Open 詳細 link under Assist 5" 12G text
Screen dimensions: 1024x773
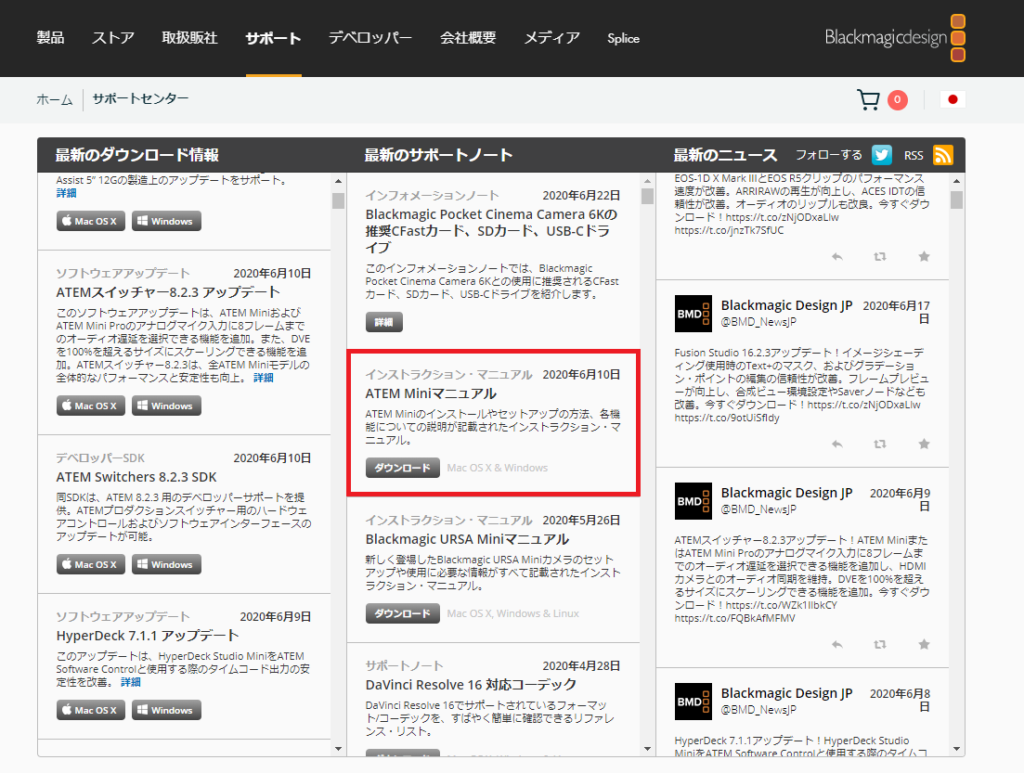point(66,193)
